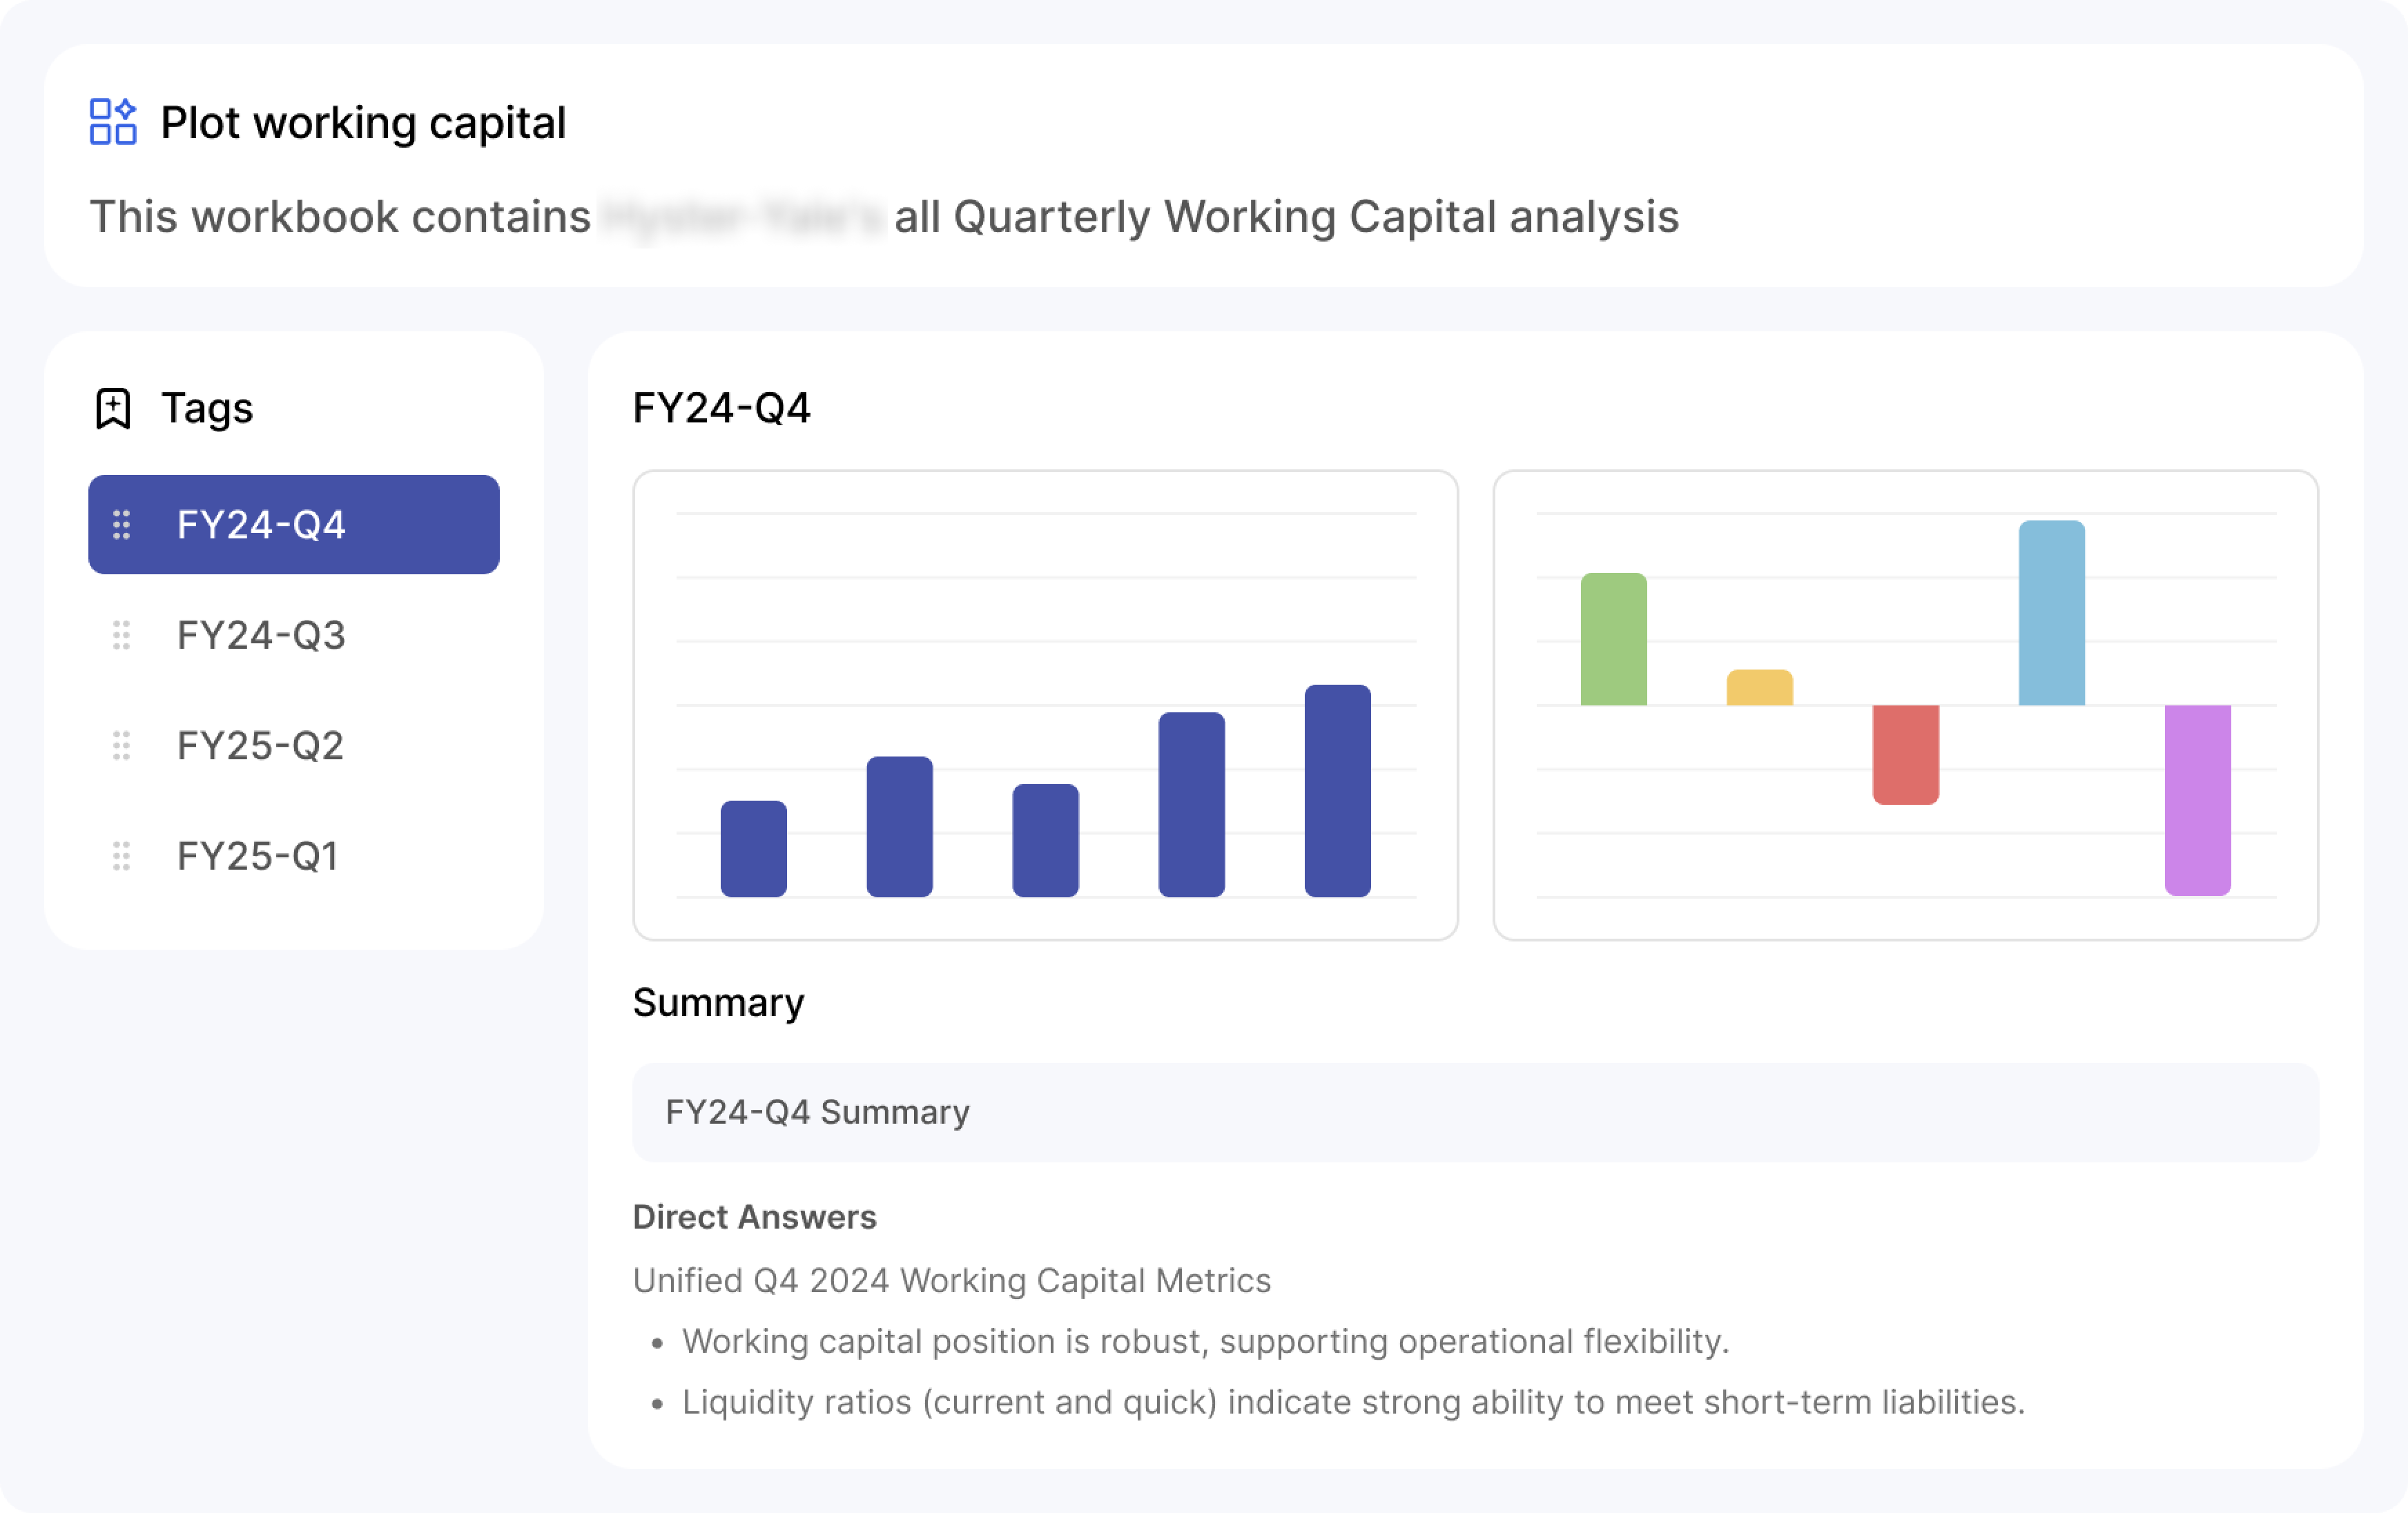Click the light blue tallest bar
This screenshot has width=2408, height=1513.
2051,613
